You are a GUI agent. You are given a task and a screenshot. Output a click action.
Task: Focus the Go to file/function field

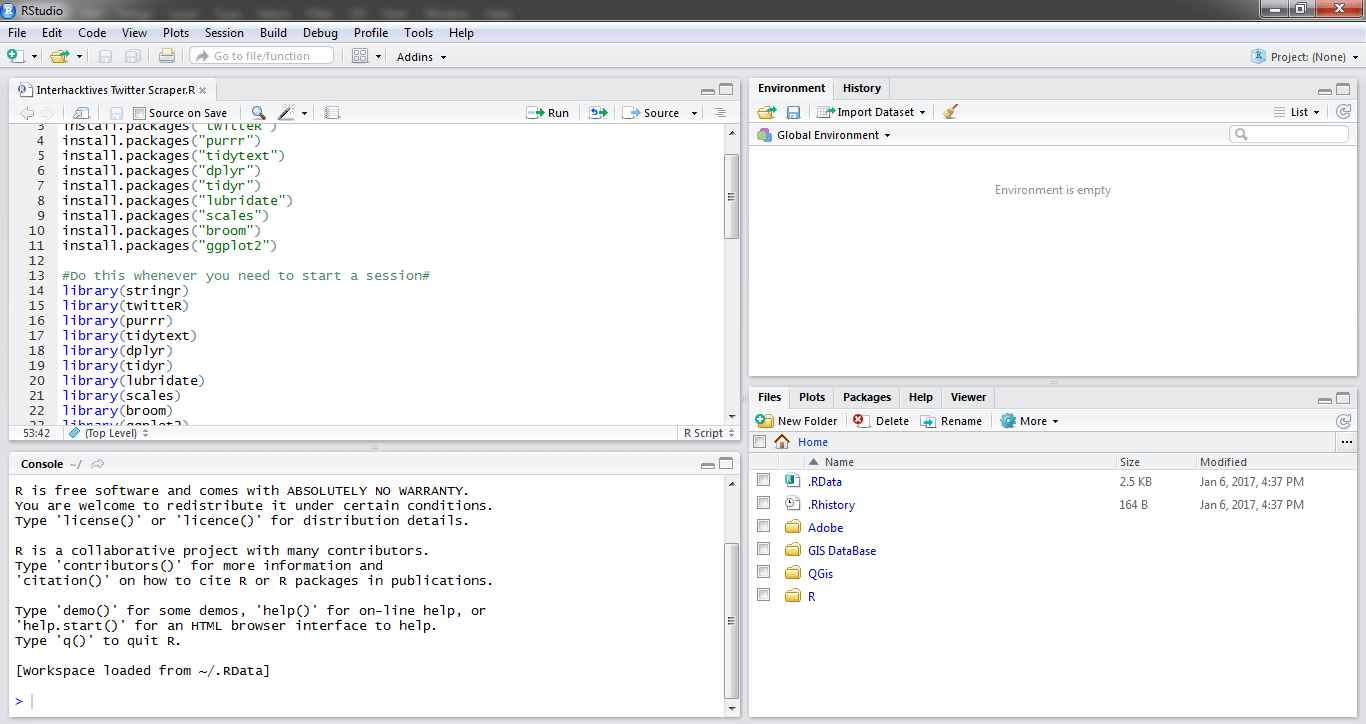[x=262, y=56]
